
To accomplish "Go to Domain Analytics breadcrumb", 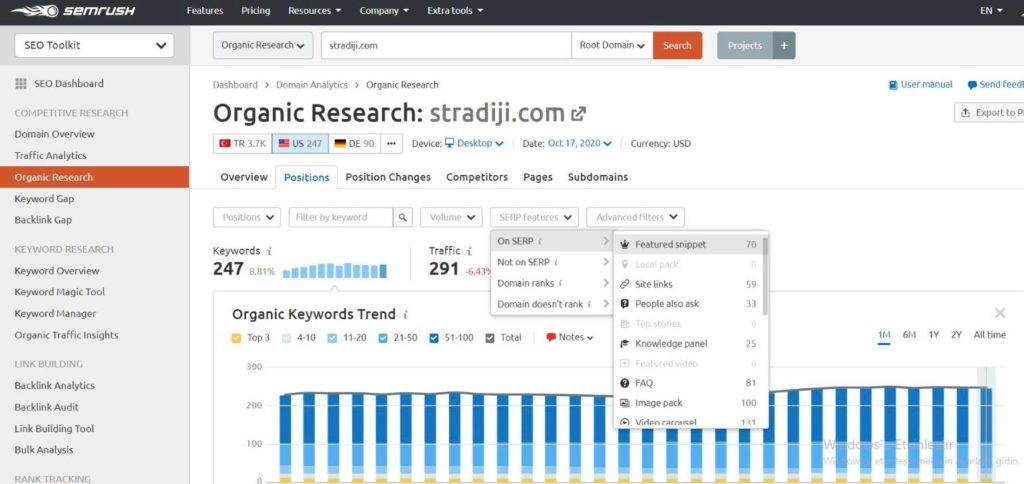I will point(312,85).
